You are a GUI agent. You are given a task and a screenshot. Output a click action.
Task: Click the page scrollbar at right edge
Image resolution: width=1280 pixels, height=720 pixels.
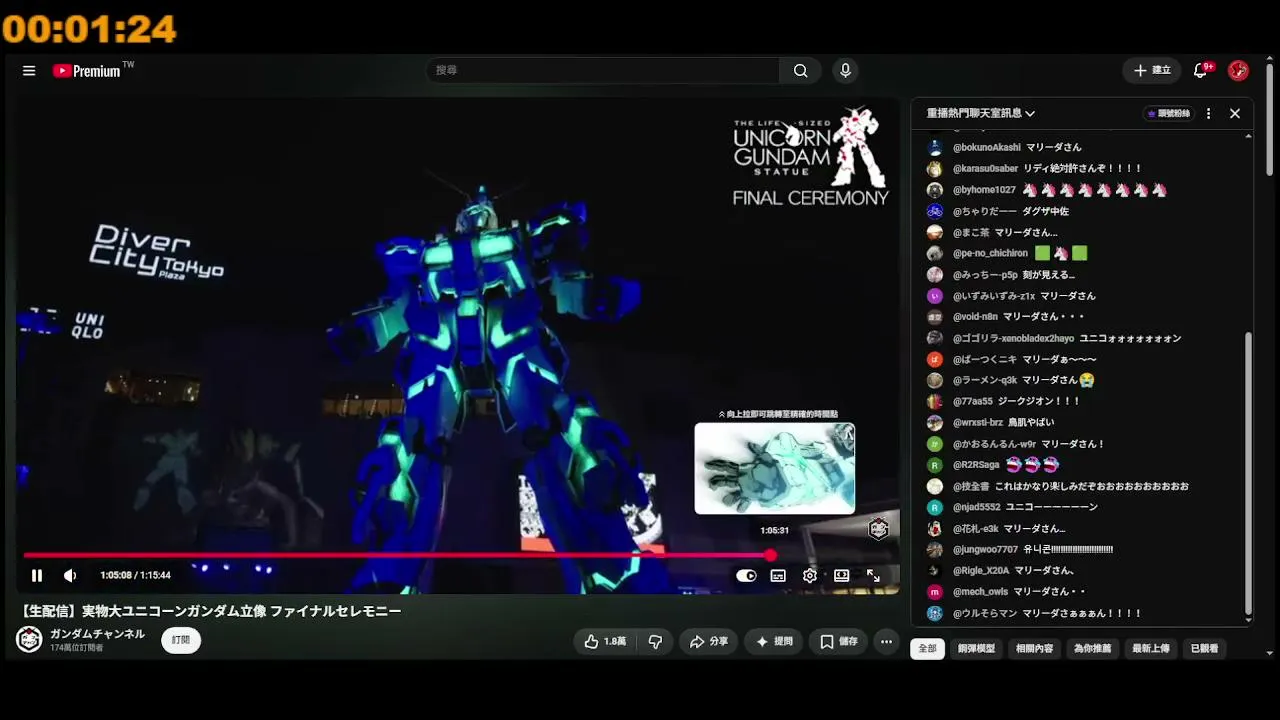1270,120
